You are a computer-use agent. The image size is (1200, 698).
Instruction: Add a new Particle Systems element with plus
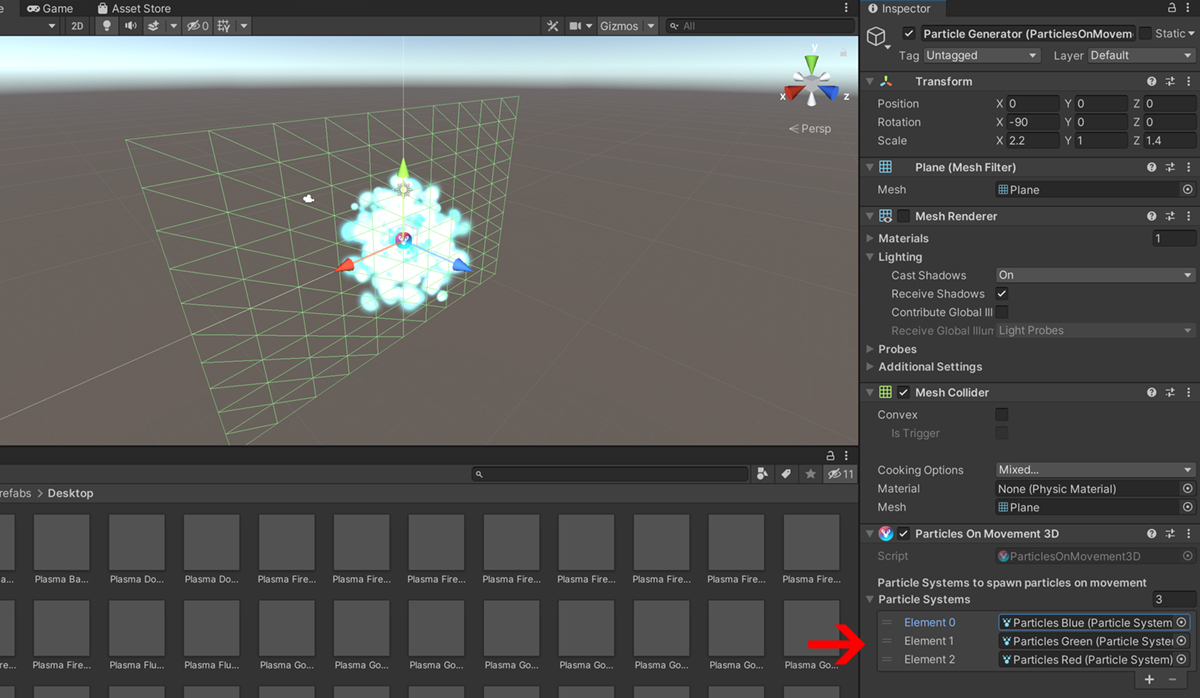[x=1149, y=680]
